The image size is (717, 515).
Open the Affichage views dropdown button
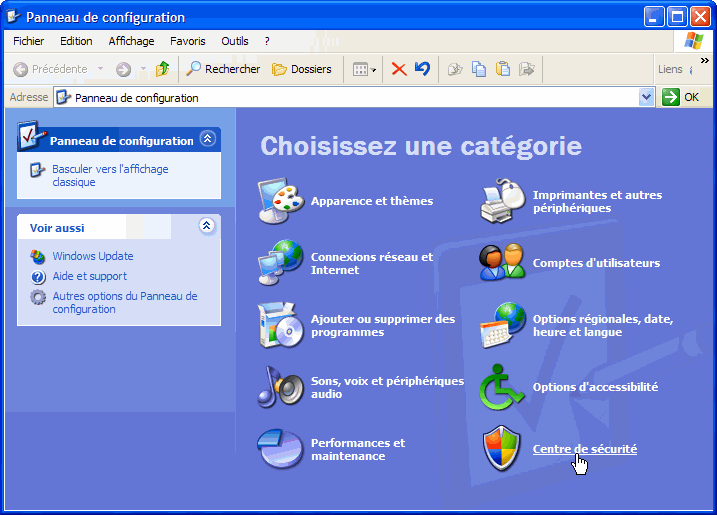364,70
